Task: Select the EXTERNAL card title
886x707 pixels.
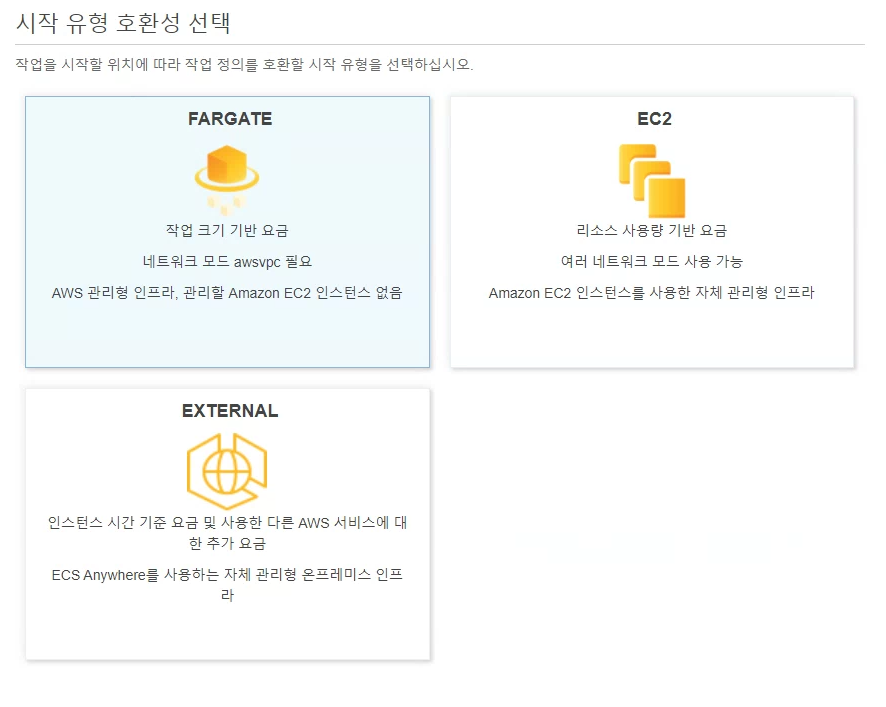Action: [230, 411]
